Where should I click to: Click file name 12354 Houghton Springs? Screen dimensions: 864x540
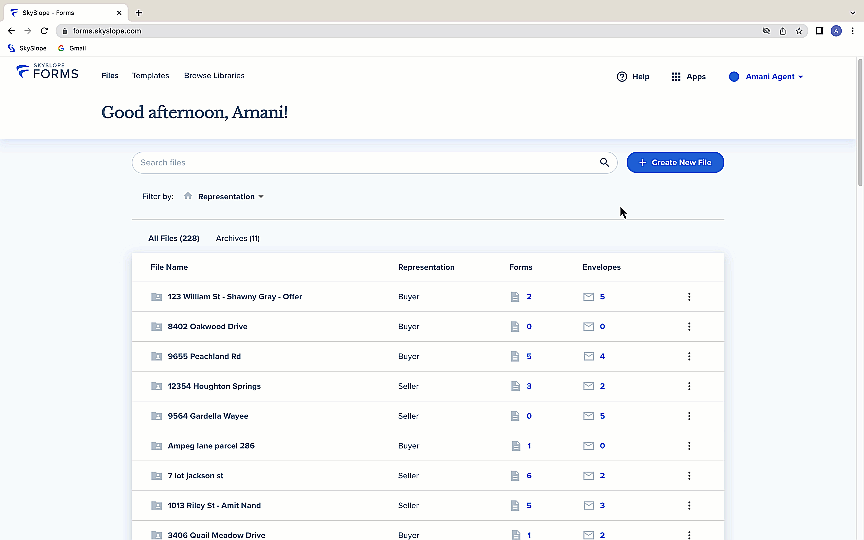click(214, 386)
